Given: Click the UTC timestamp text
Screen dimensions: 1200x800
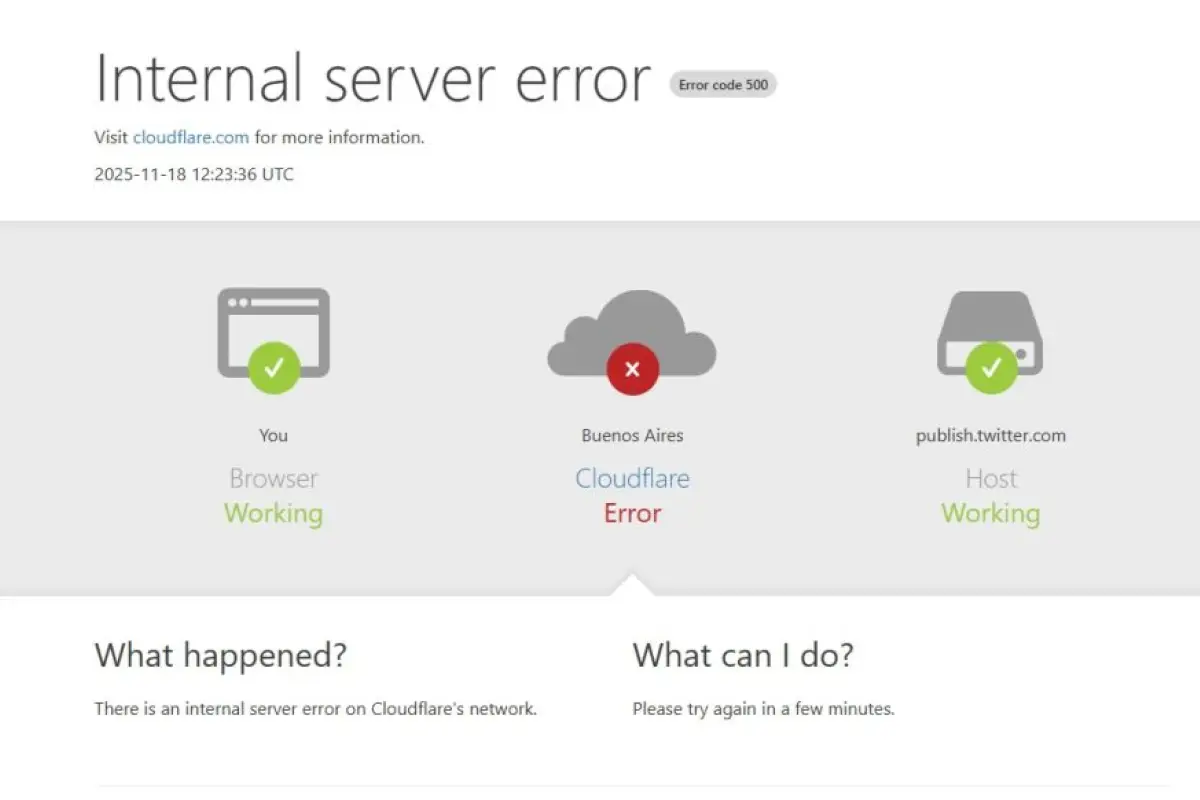Looking at the screenshot, I should (x=193, y=174).
